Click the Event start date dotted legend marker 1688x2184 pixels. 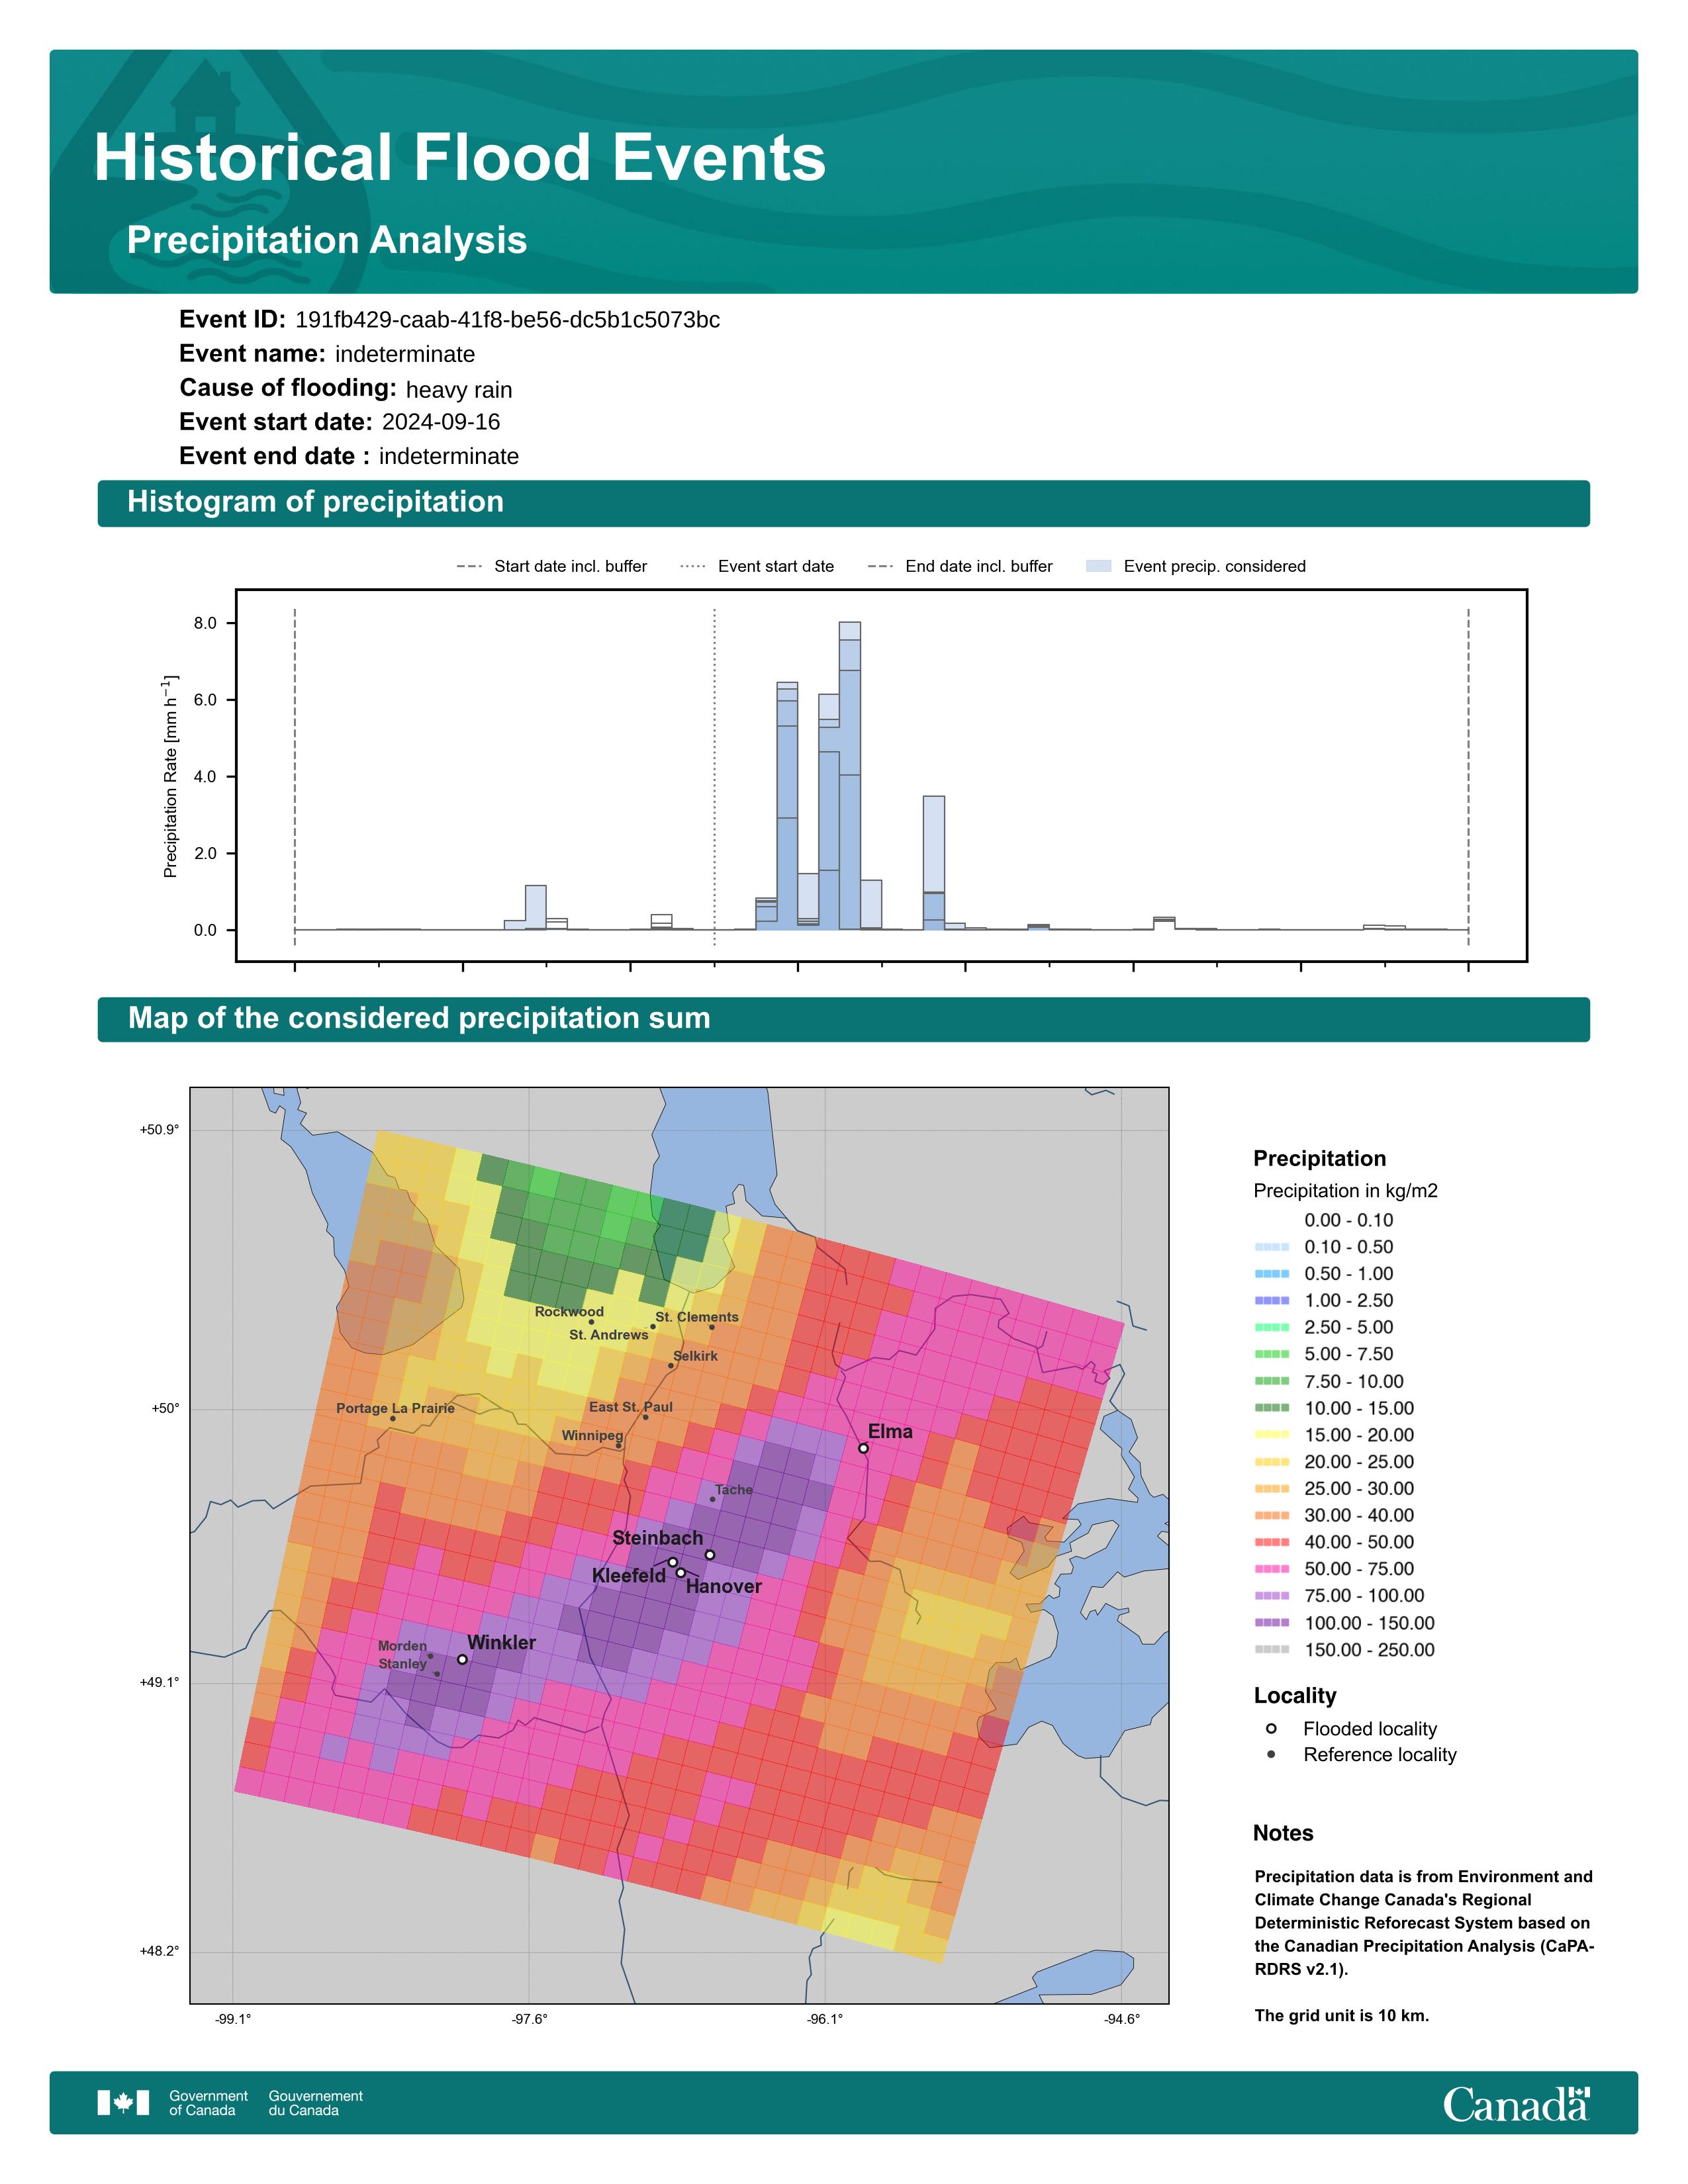tap(693, 566)
